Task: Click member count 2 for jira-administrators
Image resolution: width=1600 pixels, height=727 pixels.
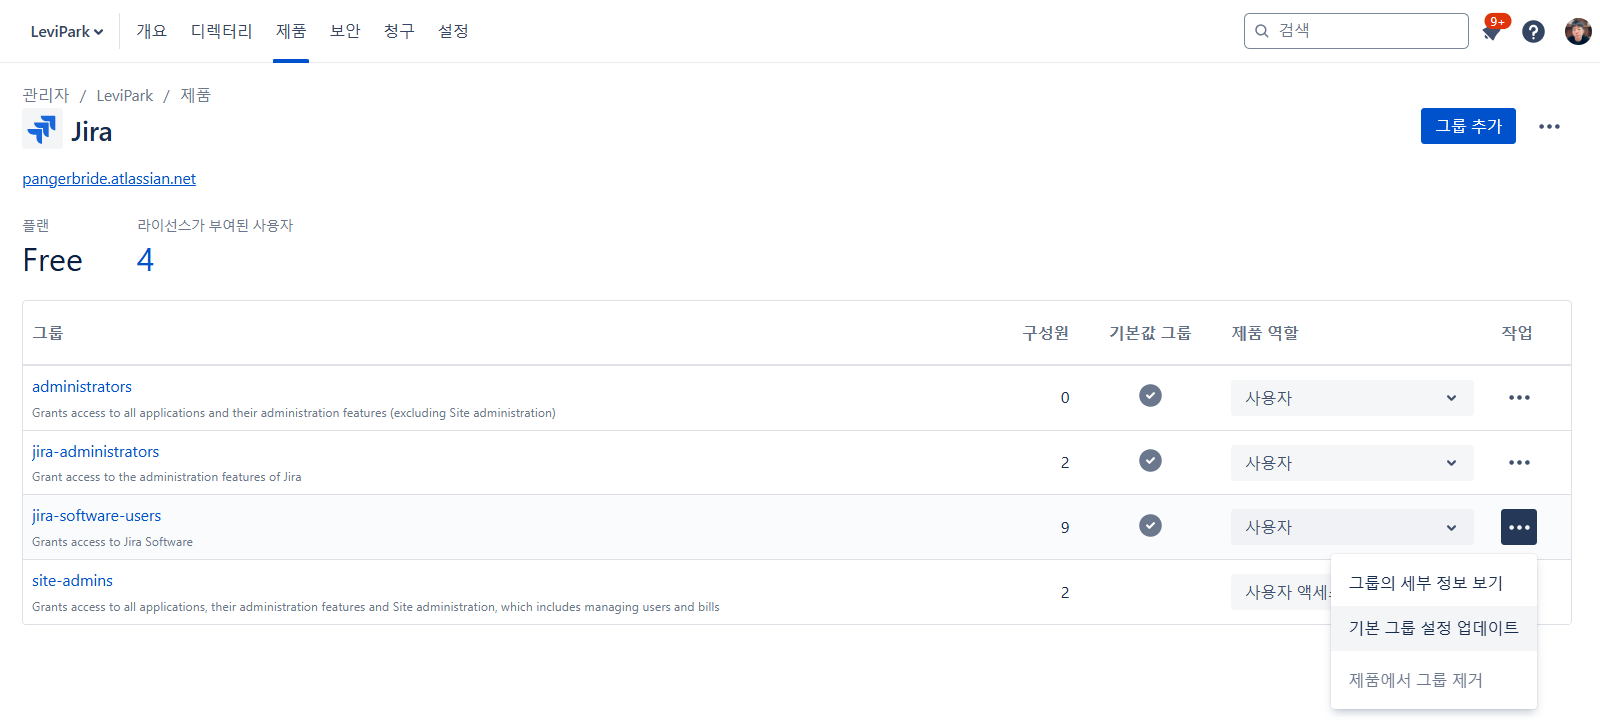Action: pos(1065,463)
